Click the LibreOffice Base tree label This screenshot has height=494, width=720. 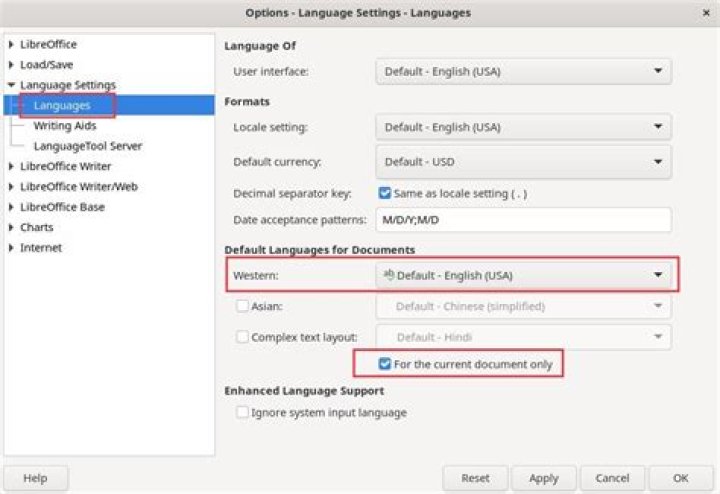62,207
